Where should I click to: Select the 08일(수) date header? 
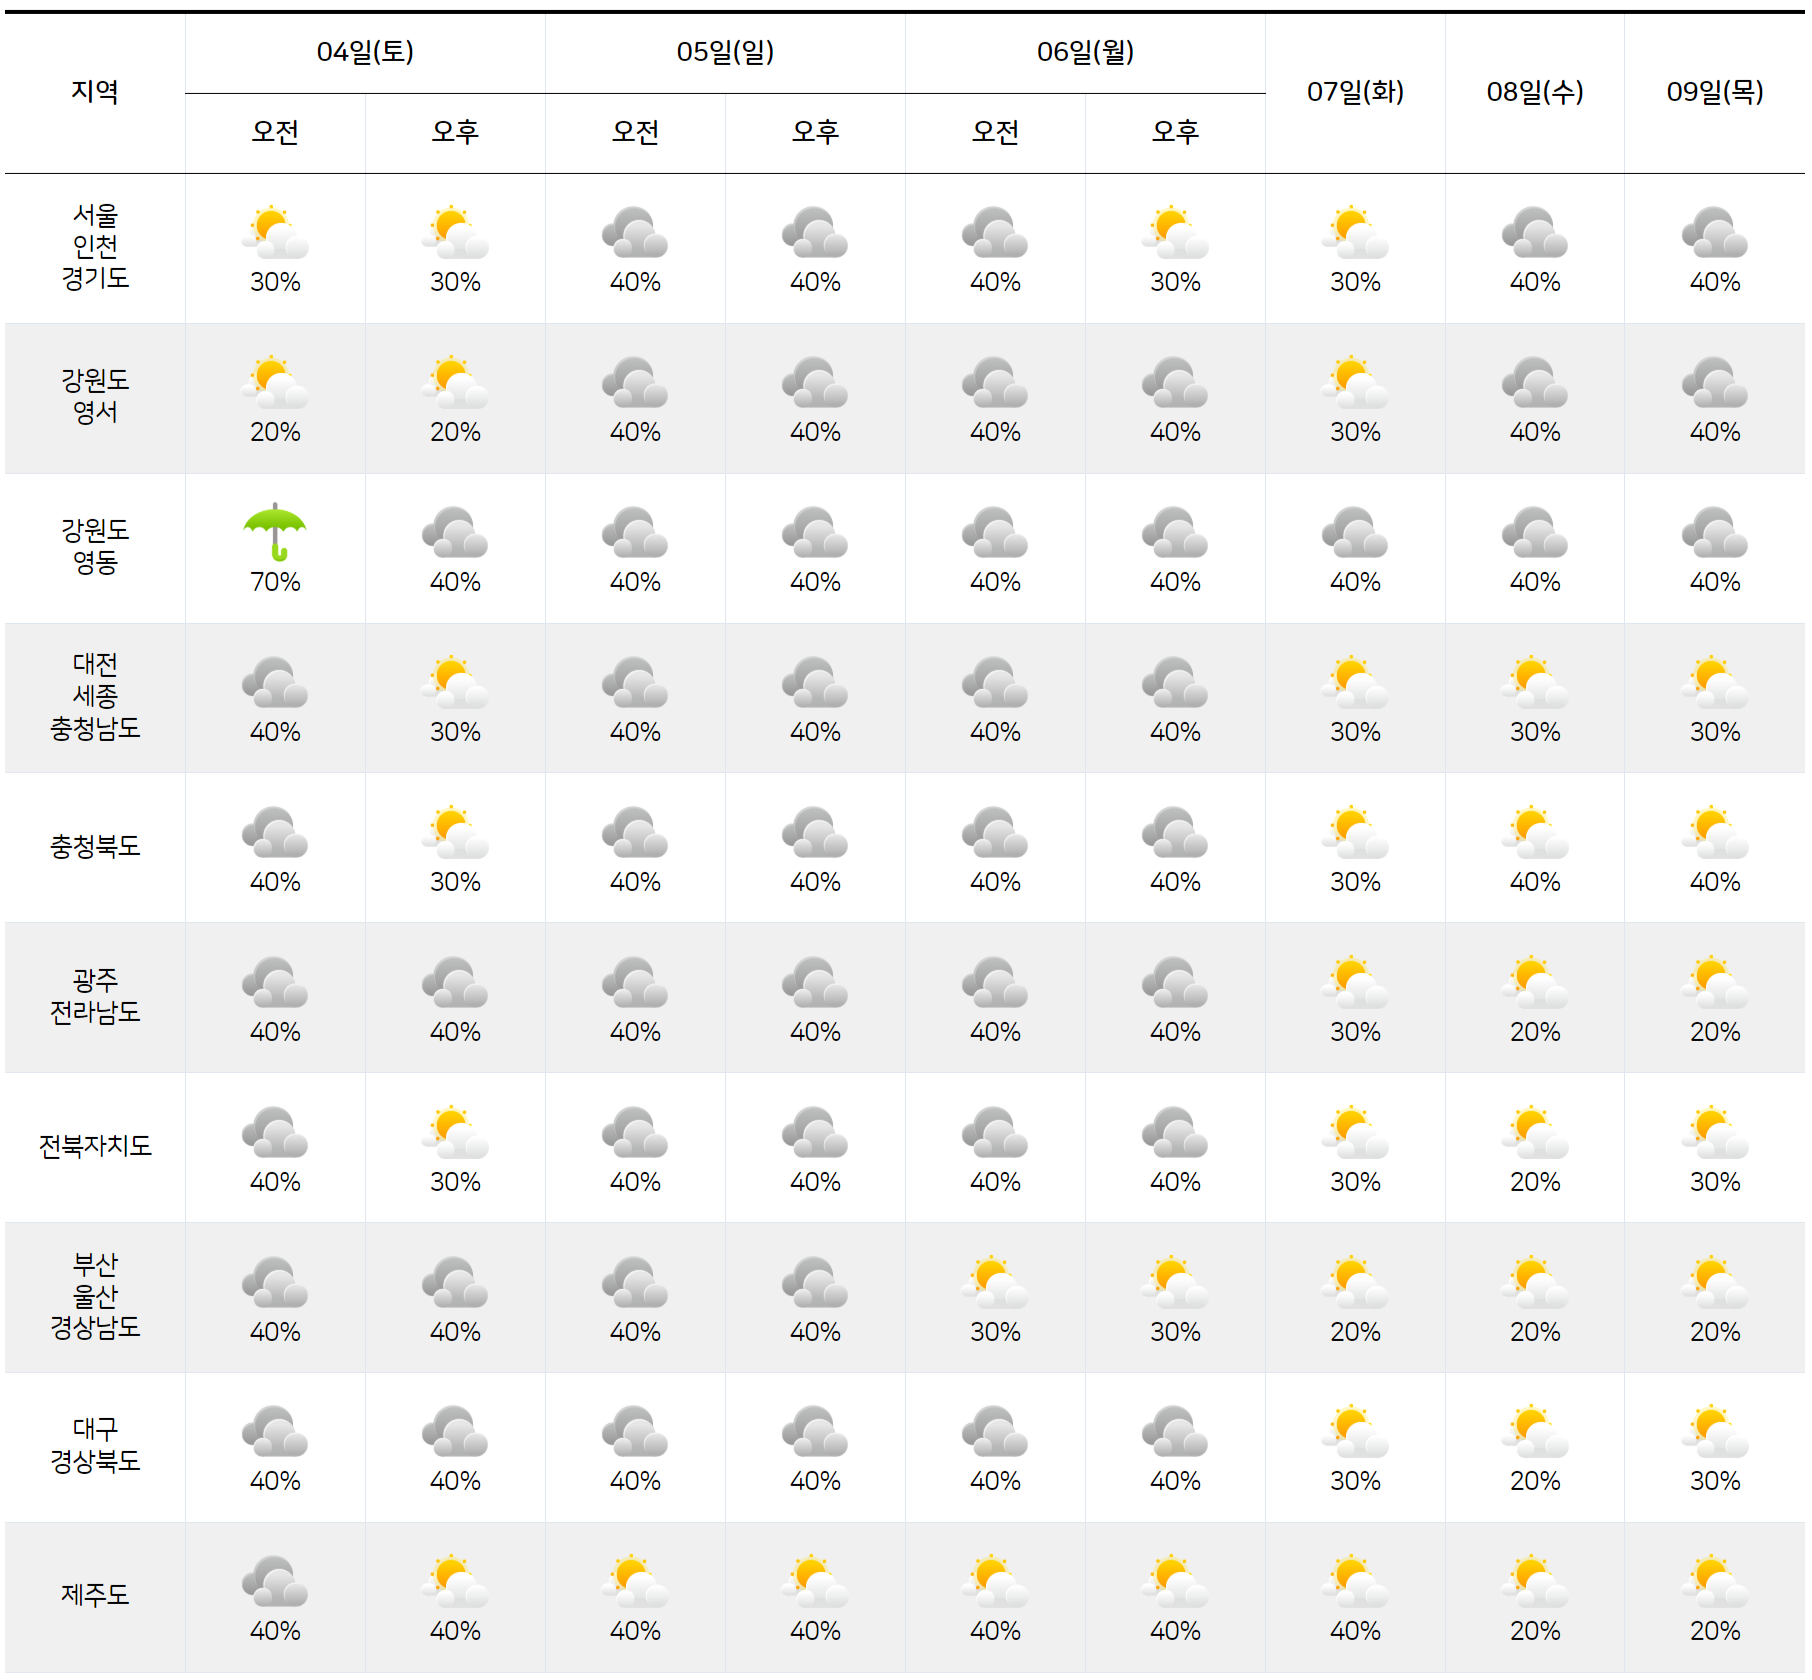(1535, 92)
